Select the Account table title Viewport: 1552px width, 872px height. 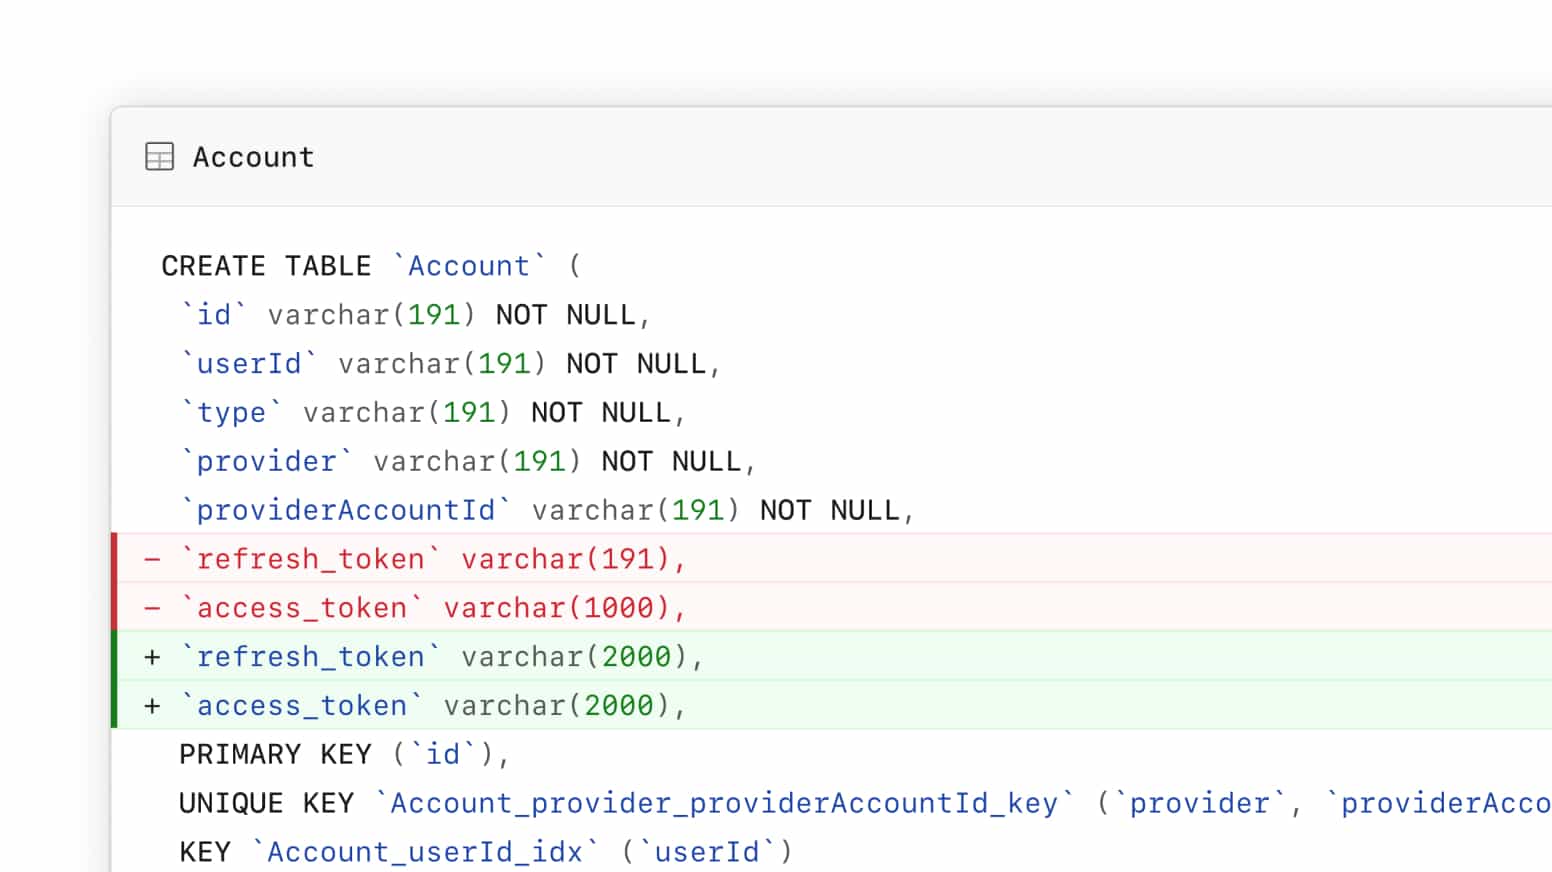tap(253, 157)
